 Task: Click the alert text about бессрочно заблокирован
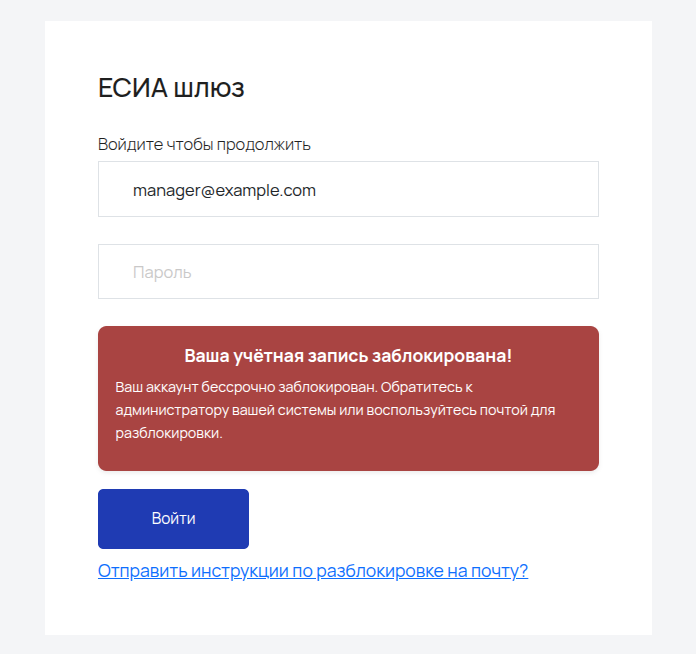point(335,410)
